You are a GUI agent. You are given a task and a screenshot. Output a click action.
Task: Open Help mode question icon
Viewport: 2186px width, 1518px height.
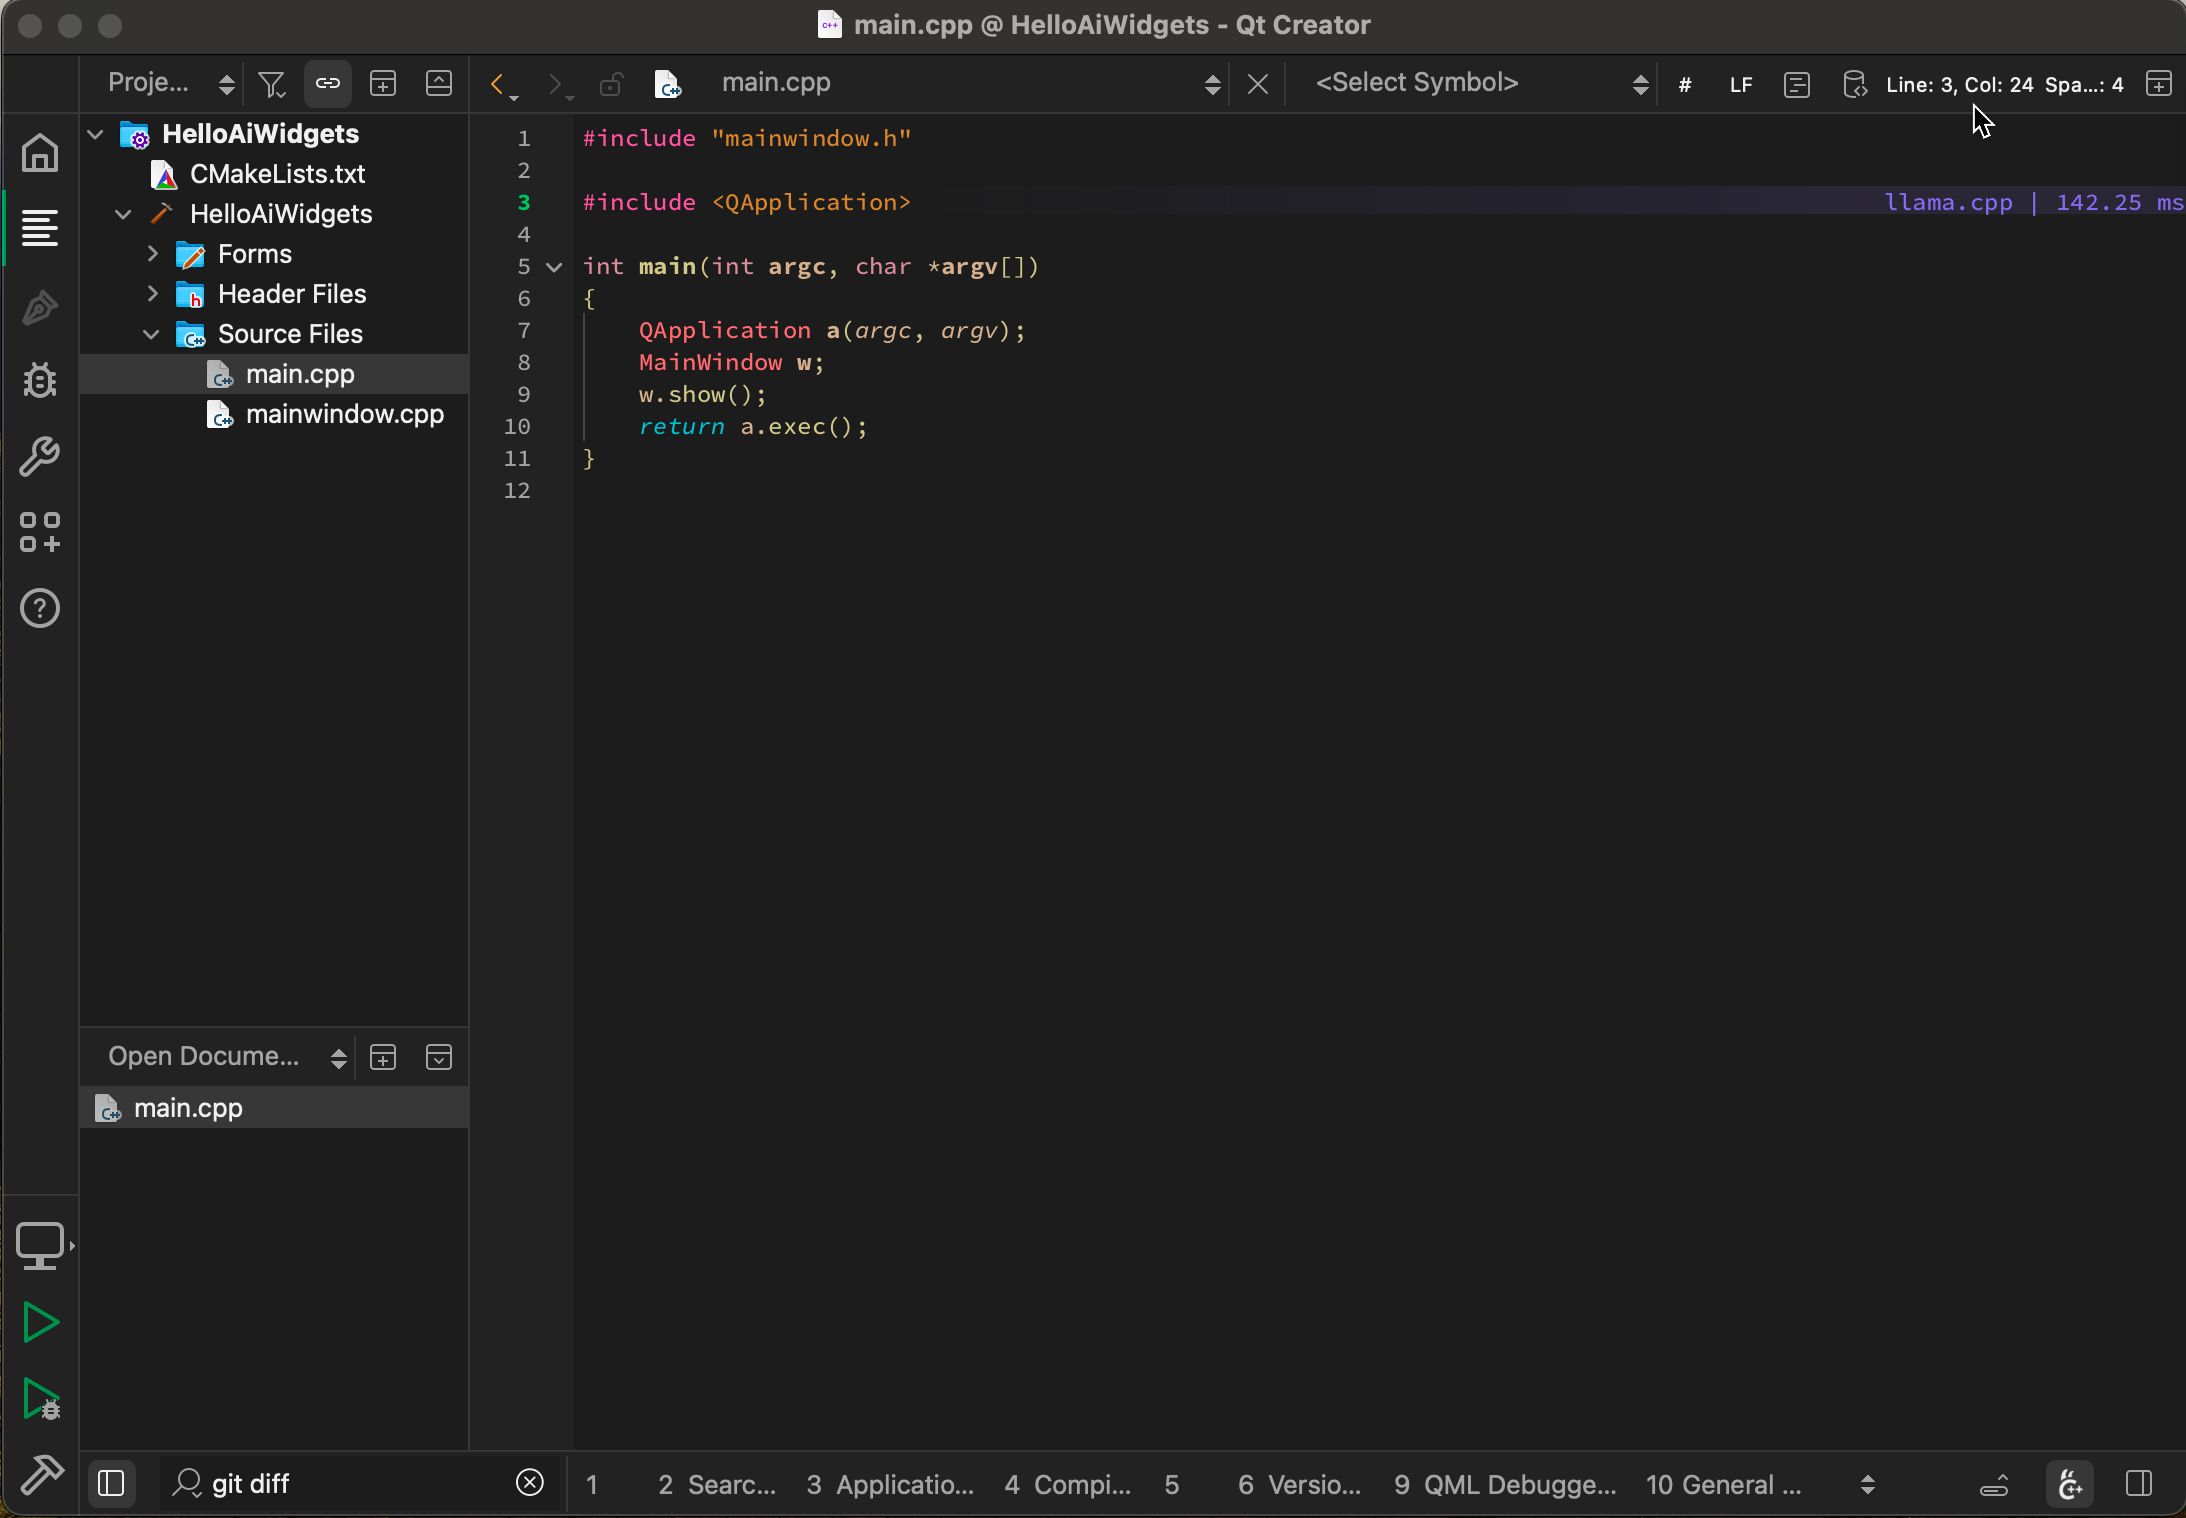(x=40, y=608)
